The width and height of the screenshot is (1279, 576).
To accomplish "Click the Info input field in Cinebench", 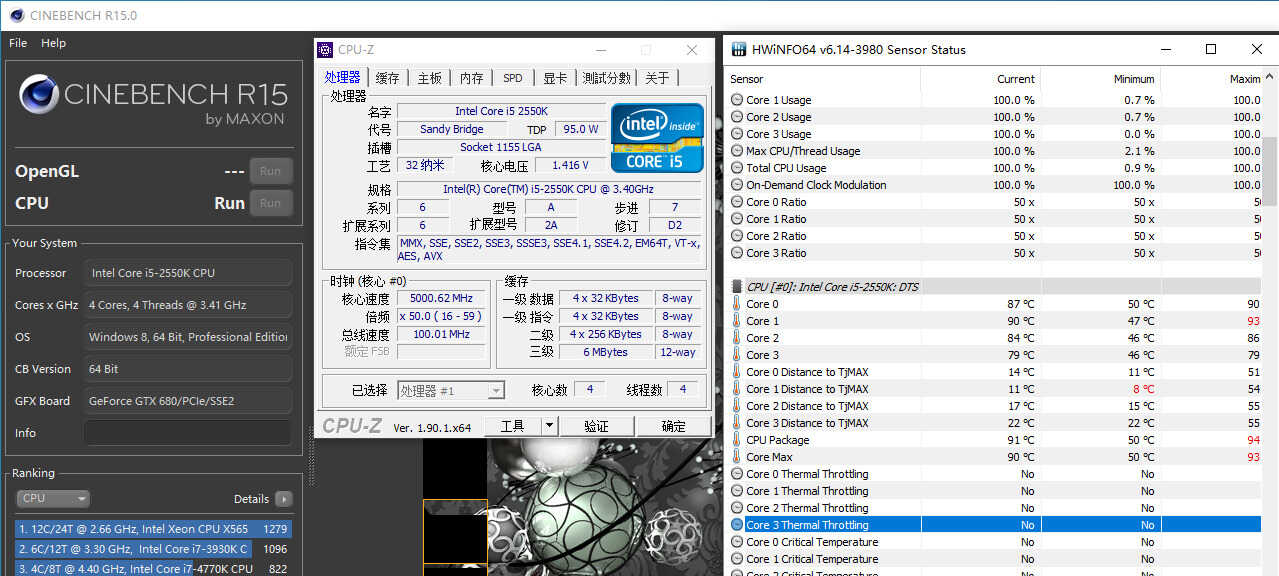I will (188, 433).
